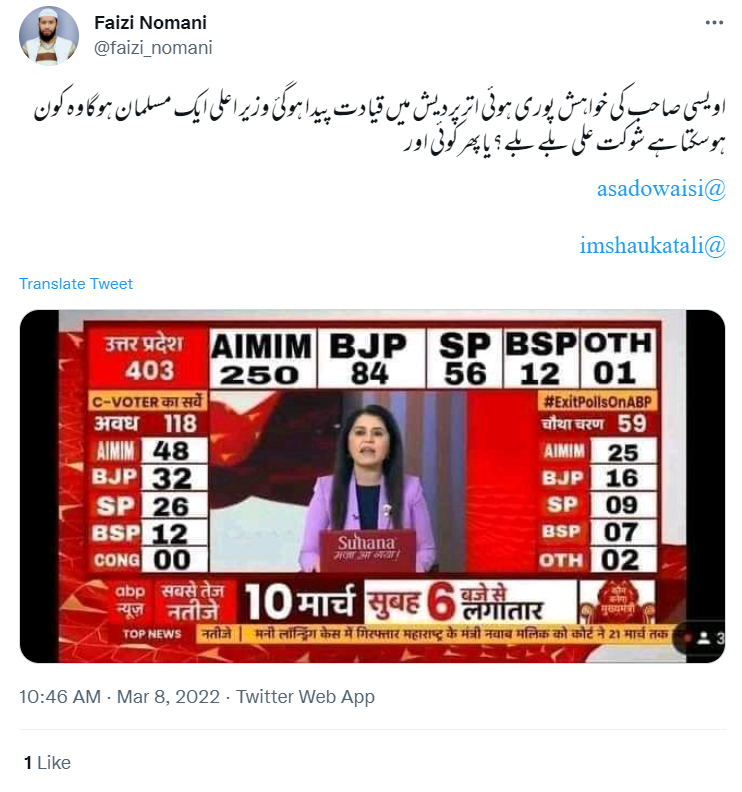
Task: View who liked via 1 Like
Action: pos(47,763)
